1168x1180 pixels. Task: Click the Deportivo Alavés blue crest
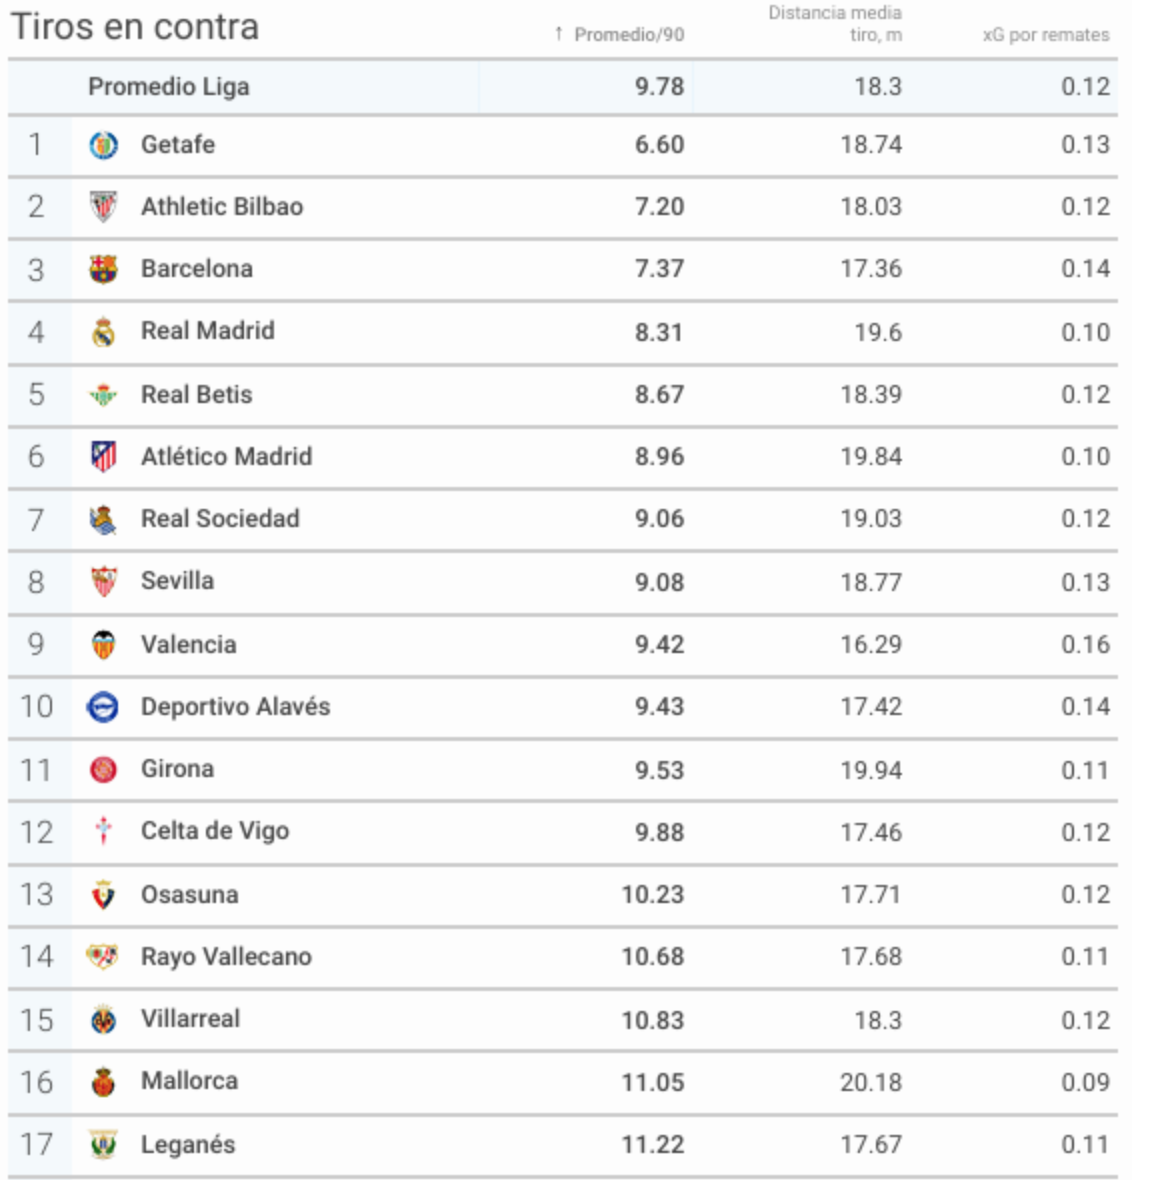(103, 707)
